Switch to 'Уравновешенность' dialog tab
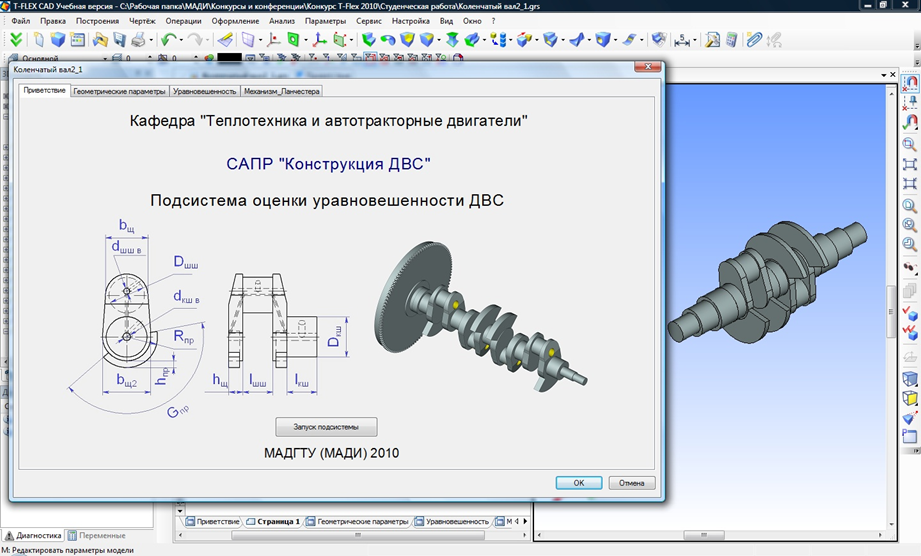The height and width of the screenshot is (556, 921). tap(204, 92)
